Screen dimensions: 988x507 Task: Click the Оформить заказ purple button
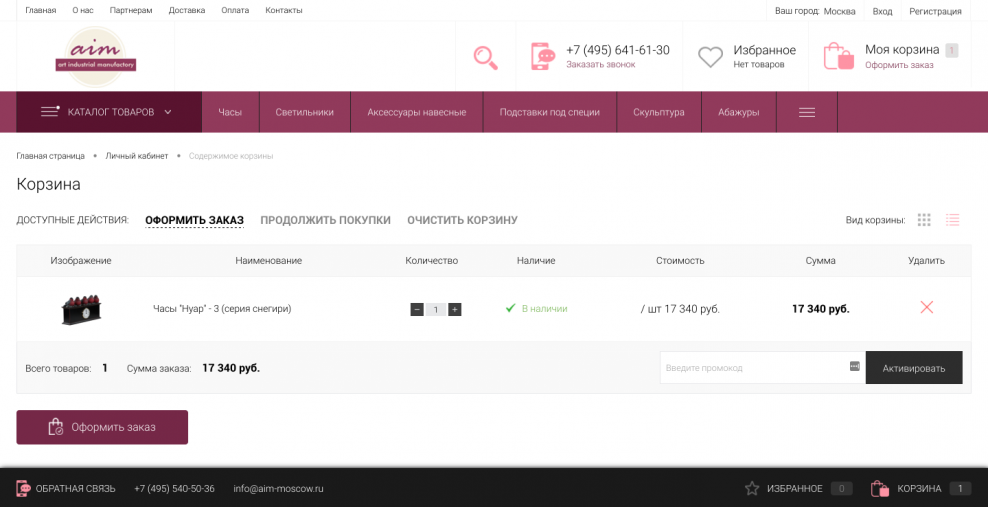pyautogui.click(x=102, y=427)
